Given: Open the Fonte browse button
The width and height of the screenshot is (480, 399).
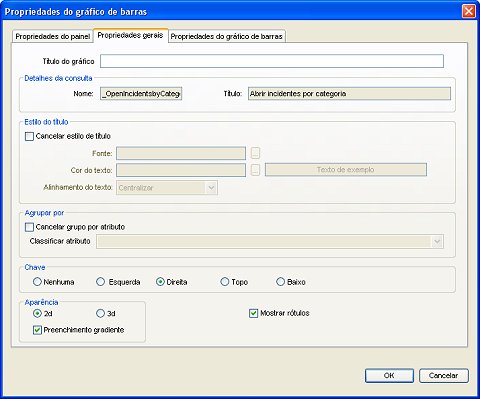Looking at the screenshot, I should (x=255, y=153).
